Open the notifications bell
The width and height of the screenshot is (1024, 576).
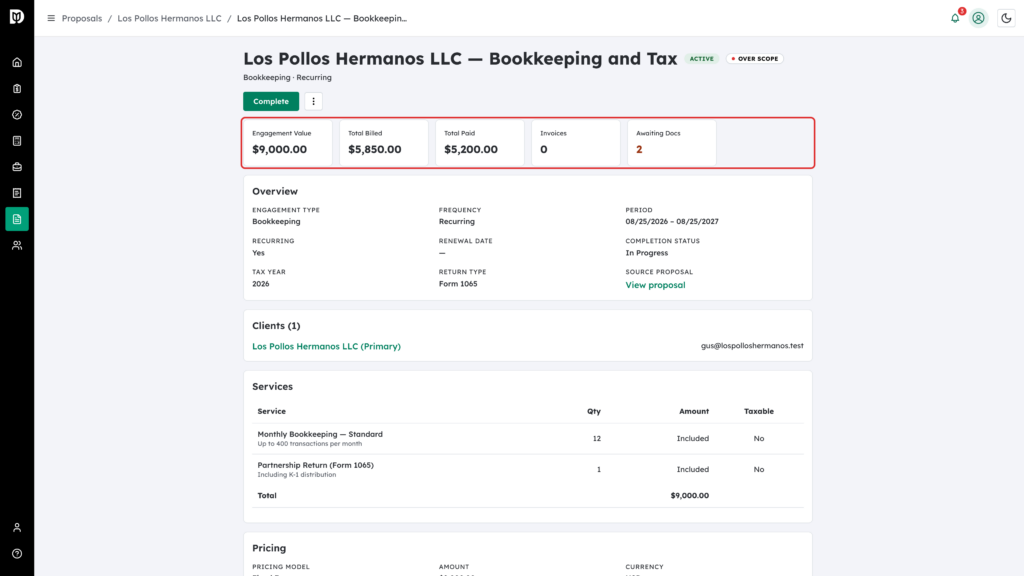[x=955, y=18]
